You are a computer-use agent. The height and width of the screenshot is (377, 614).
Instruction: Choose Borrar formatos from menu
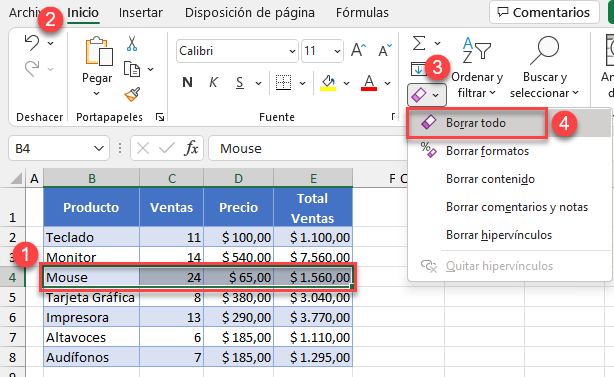tap(509, 151)
